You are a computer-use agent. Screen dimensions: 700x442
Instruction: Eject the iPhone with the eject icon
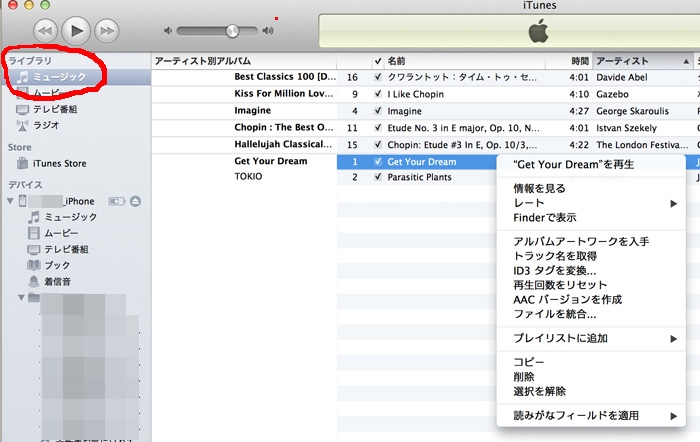tap(136, 201)
